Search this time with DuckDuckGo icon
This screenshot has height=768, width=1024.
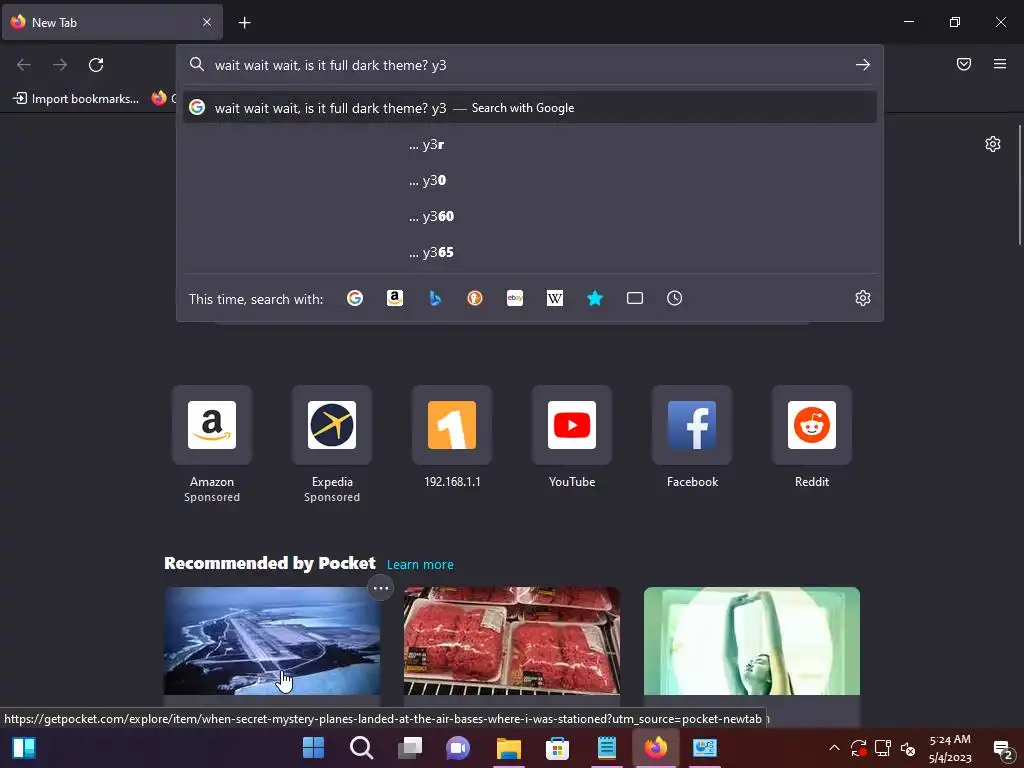click(x=475, y=298)
